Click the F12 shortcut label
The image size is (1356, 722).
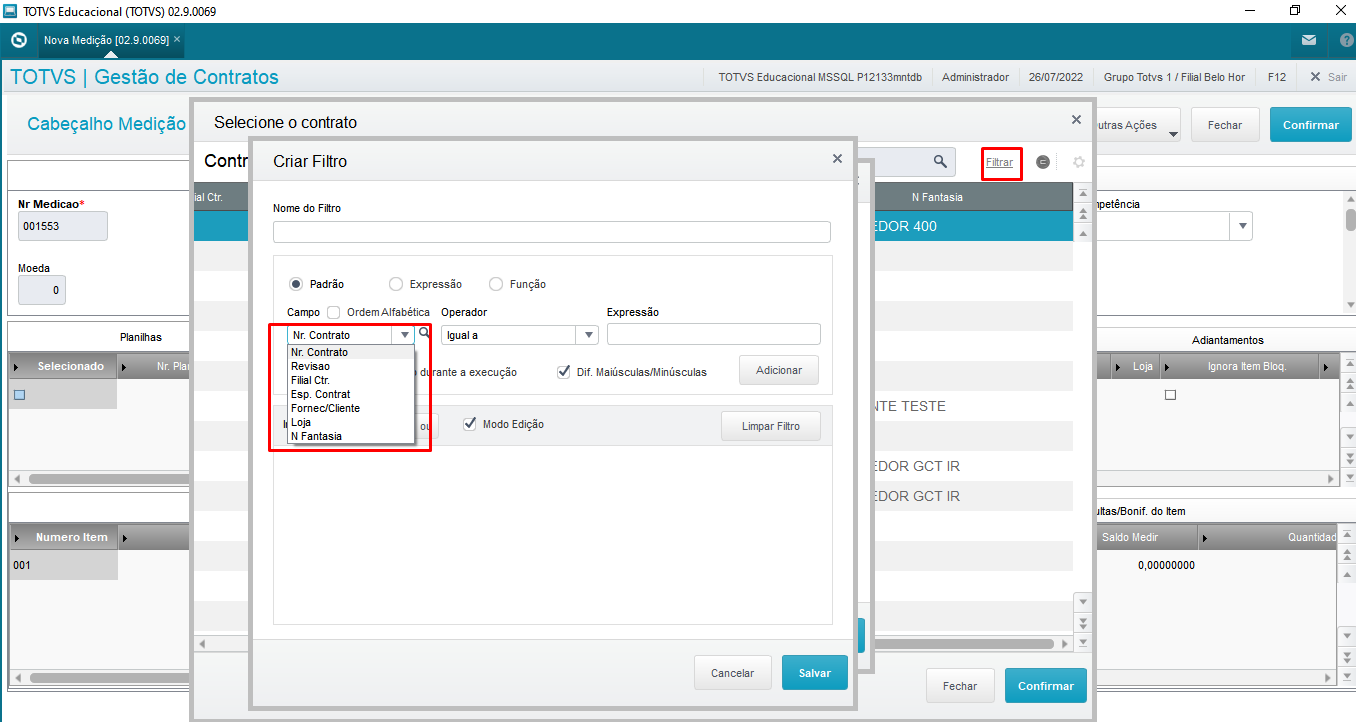pos(1276,77)
